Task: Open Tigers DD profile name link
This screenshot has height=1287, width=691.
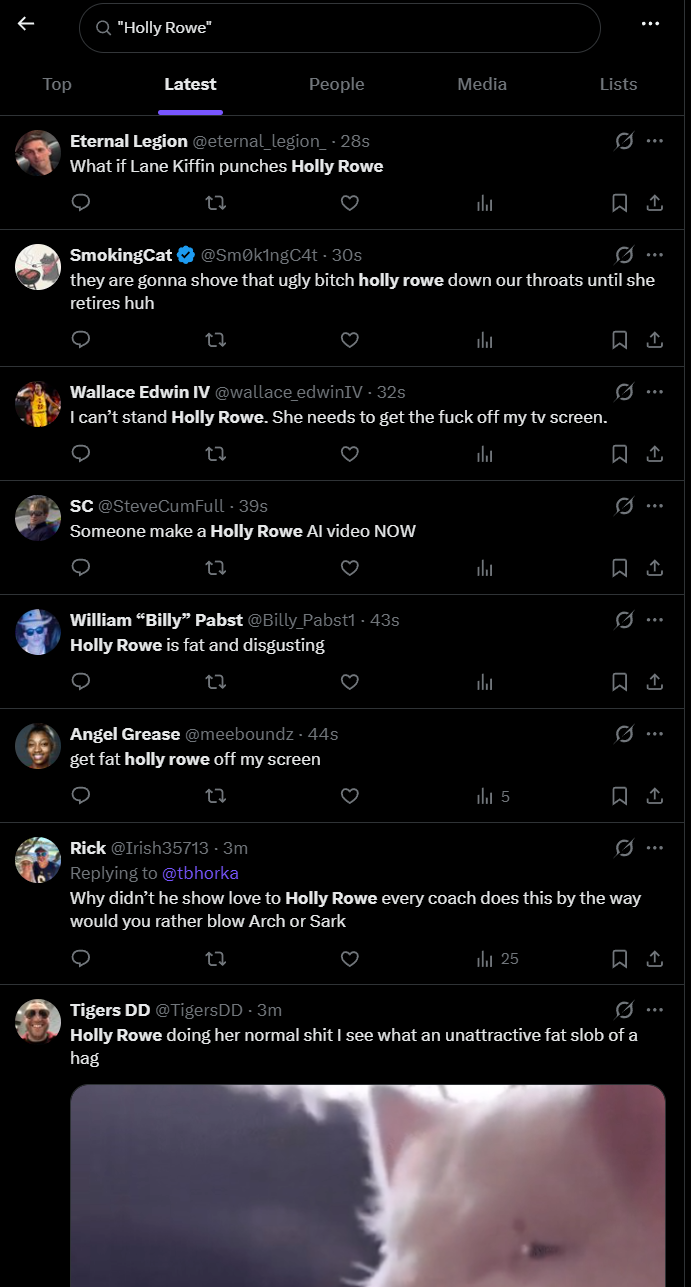Action: click(110, 1009)
